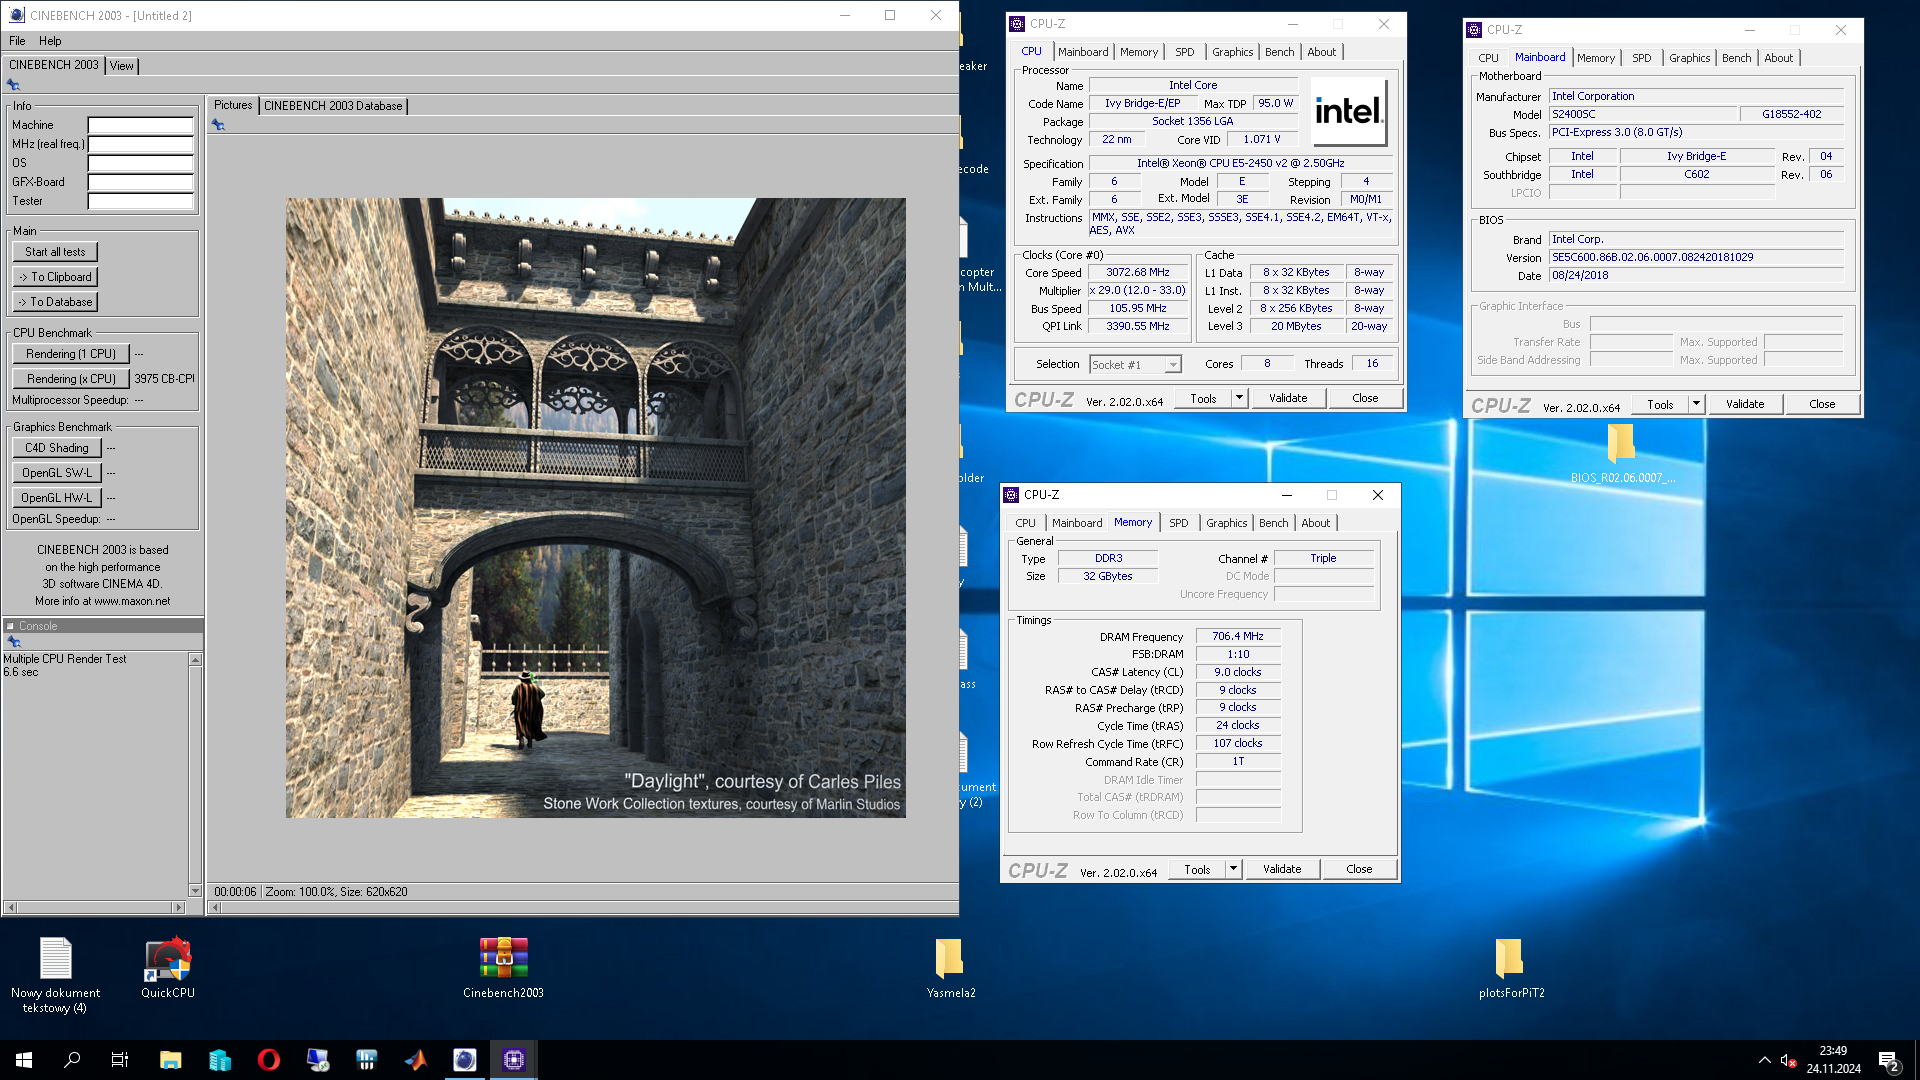Click the -> To Clipboard button

click(x=55, y=277)
